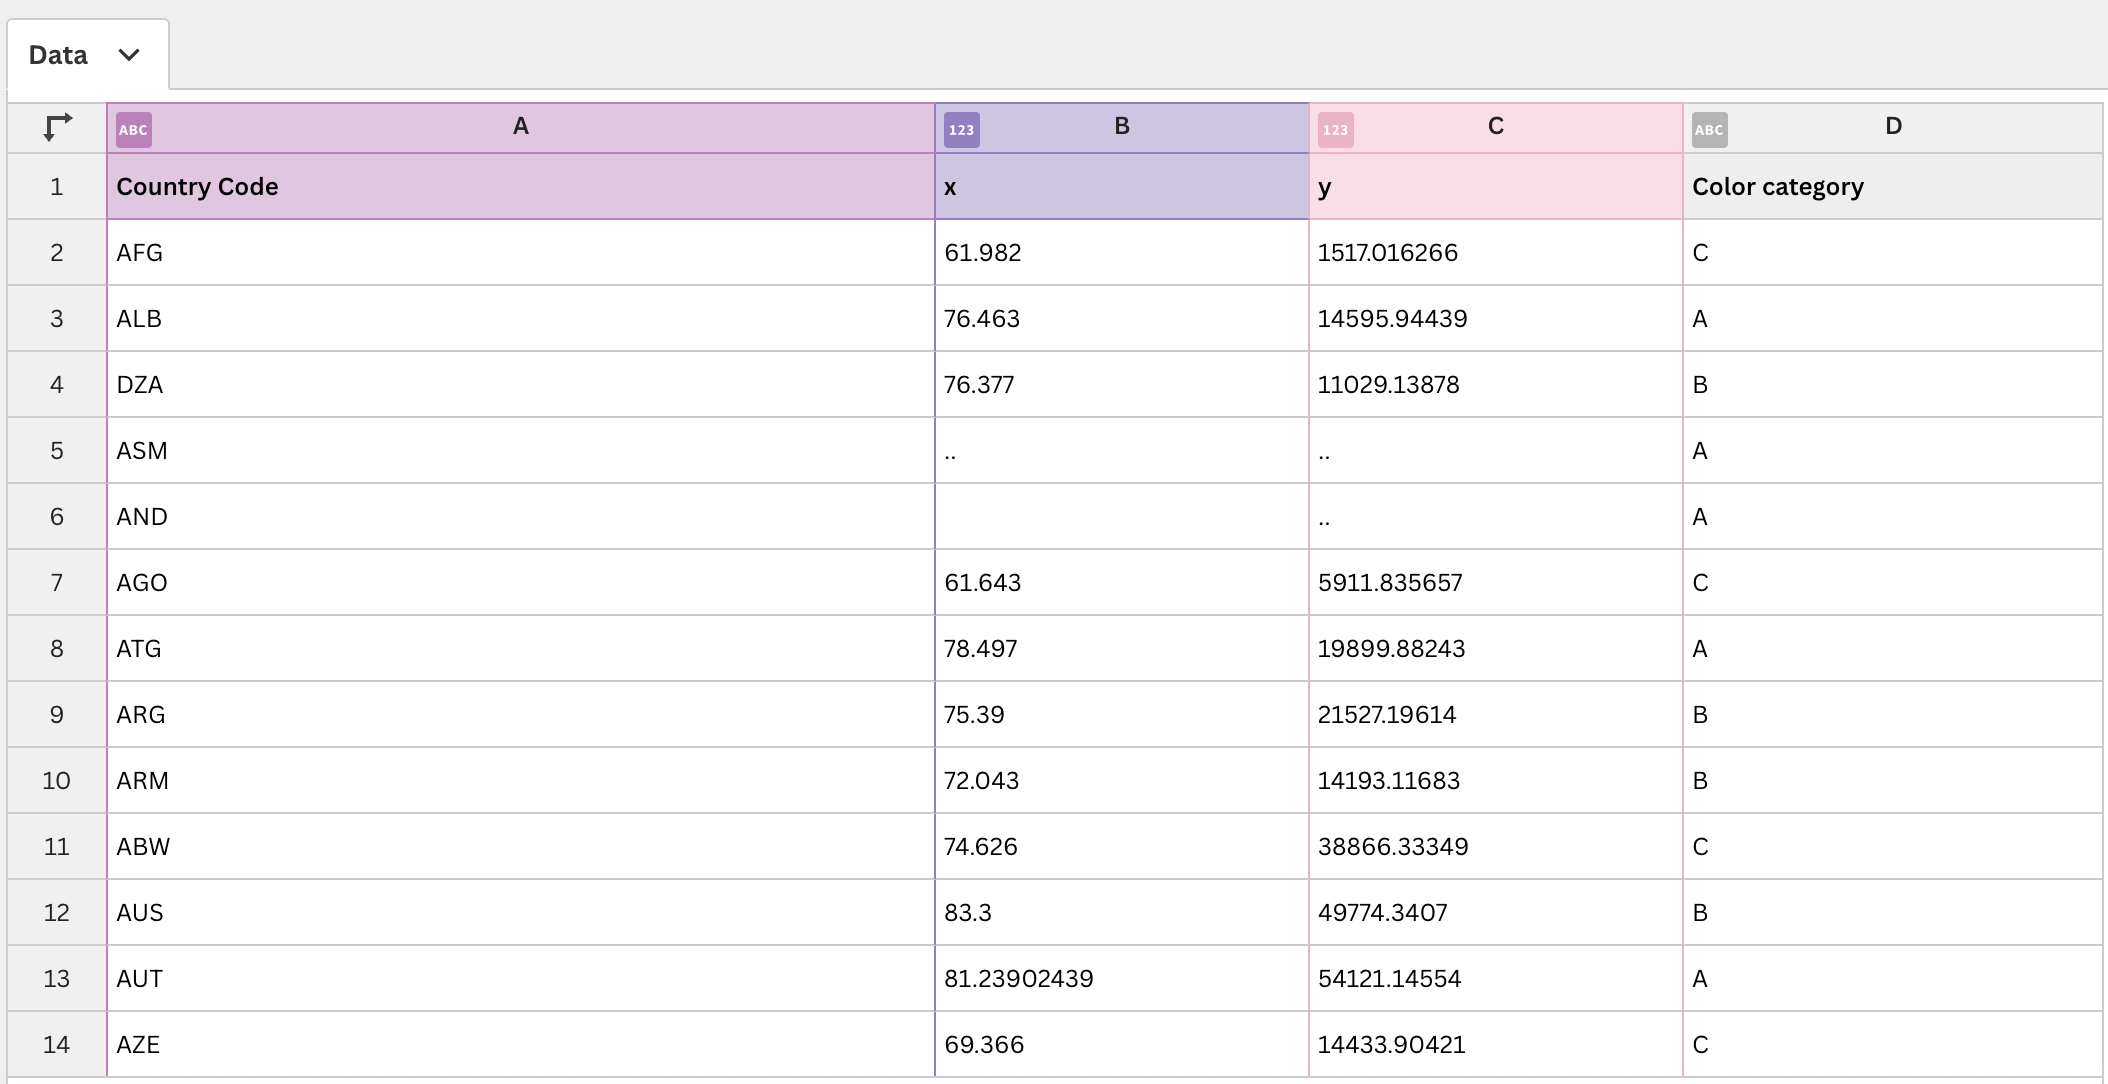The height and width of the screenshot is (1084, 2108).
Task: Select the cell with value 21527.19614
Action: (x=1496, y=715)
